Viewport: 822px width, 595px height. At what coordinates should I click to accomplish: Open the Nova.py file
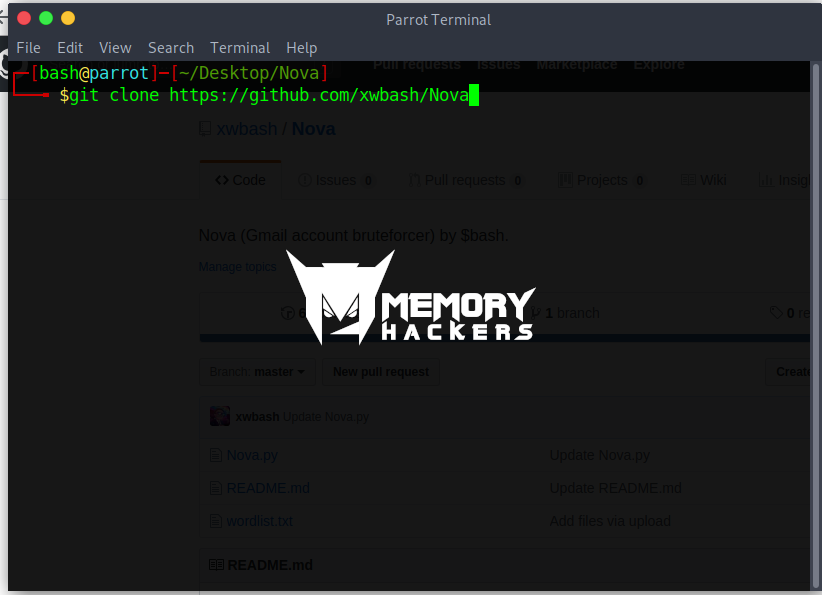pyautogui.click(x=252, y=455)
